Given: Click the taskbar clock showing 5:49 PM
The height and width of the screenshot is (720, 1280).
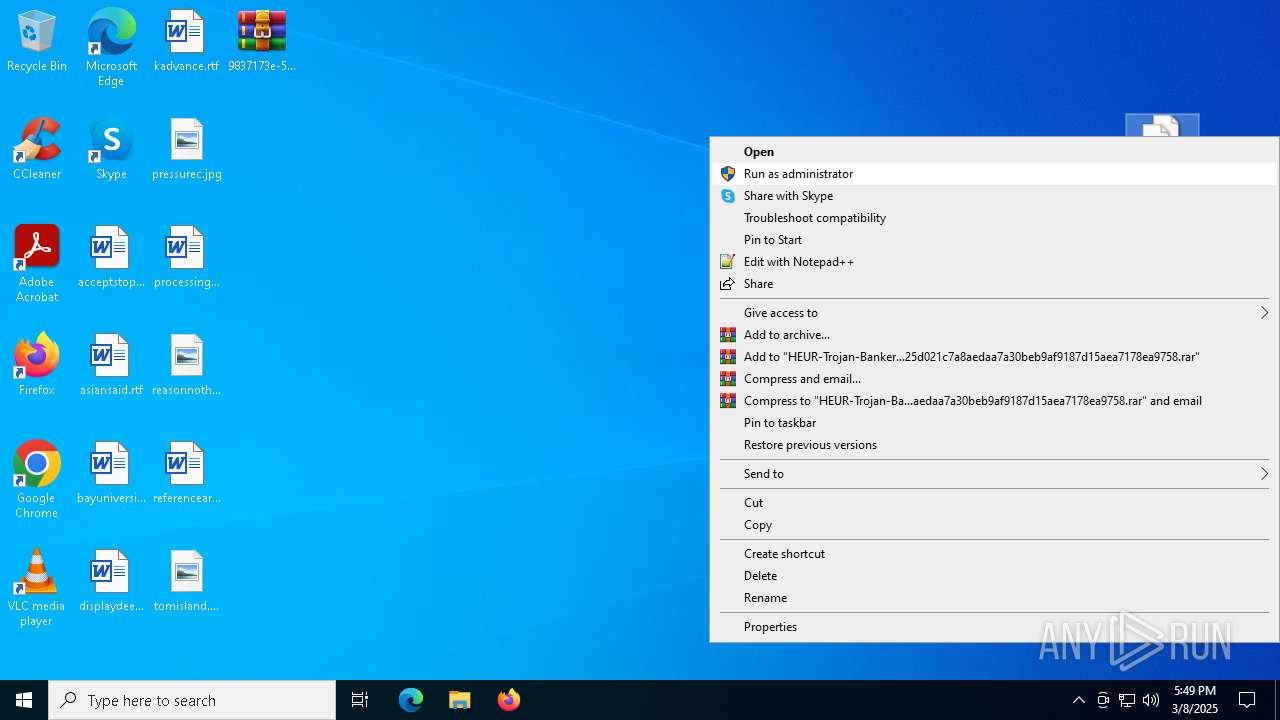Looking at the screenshot, I should (x=1195, y=700).
